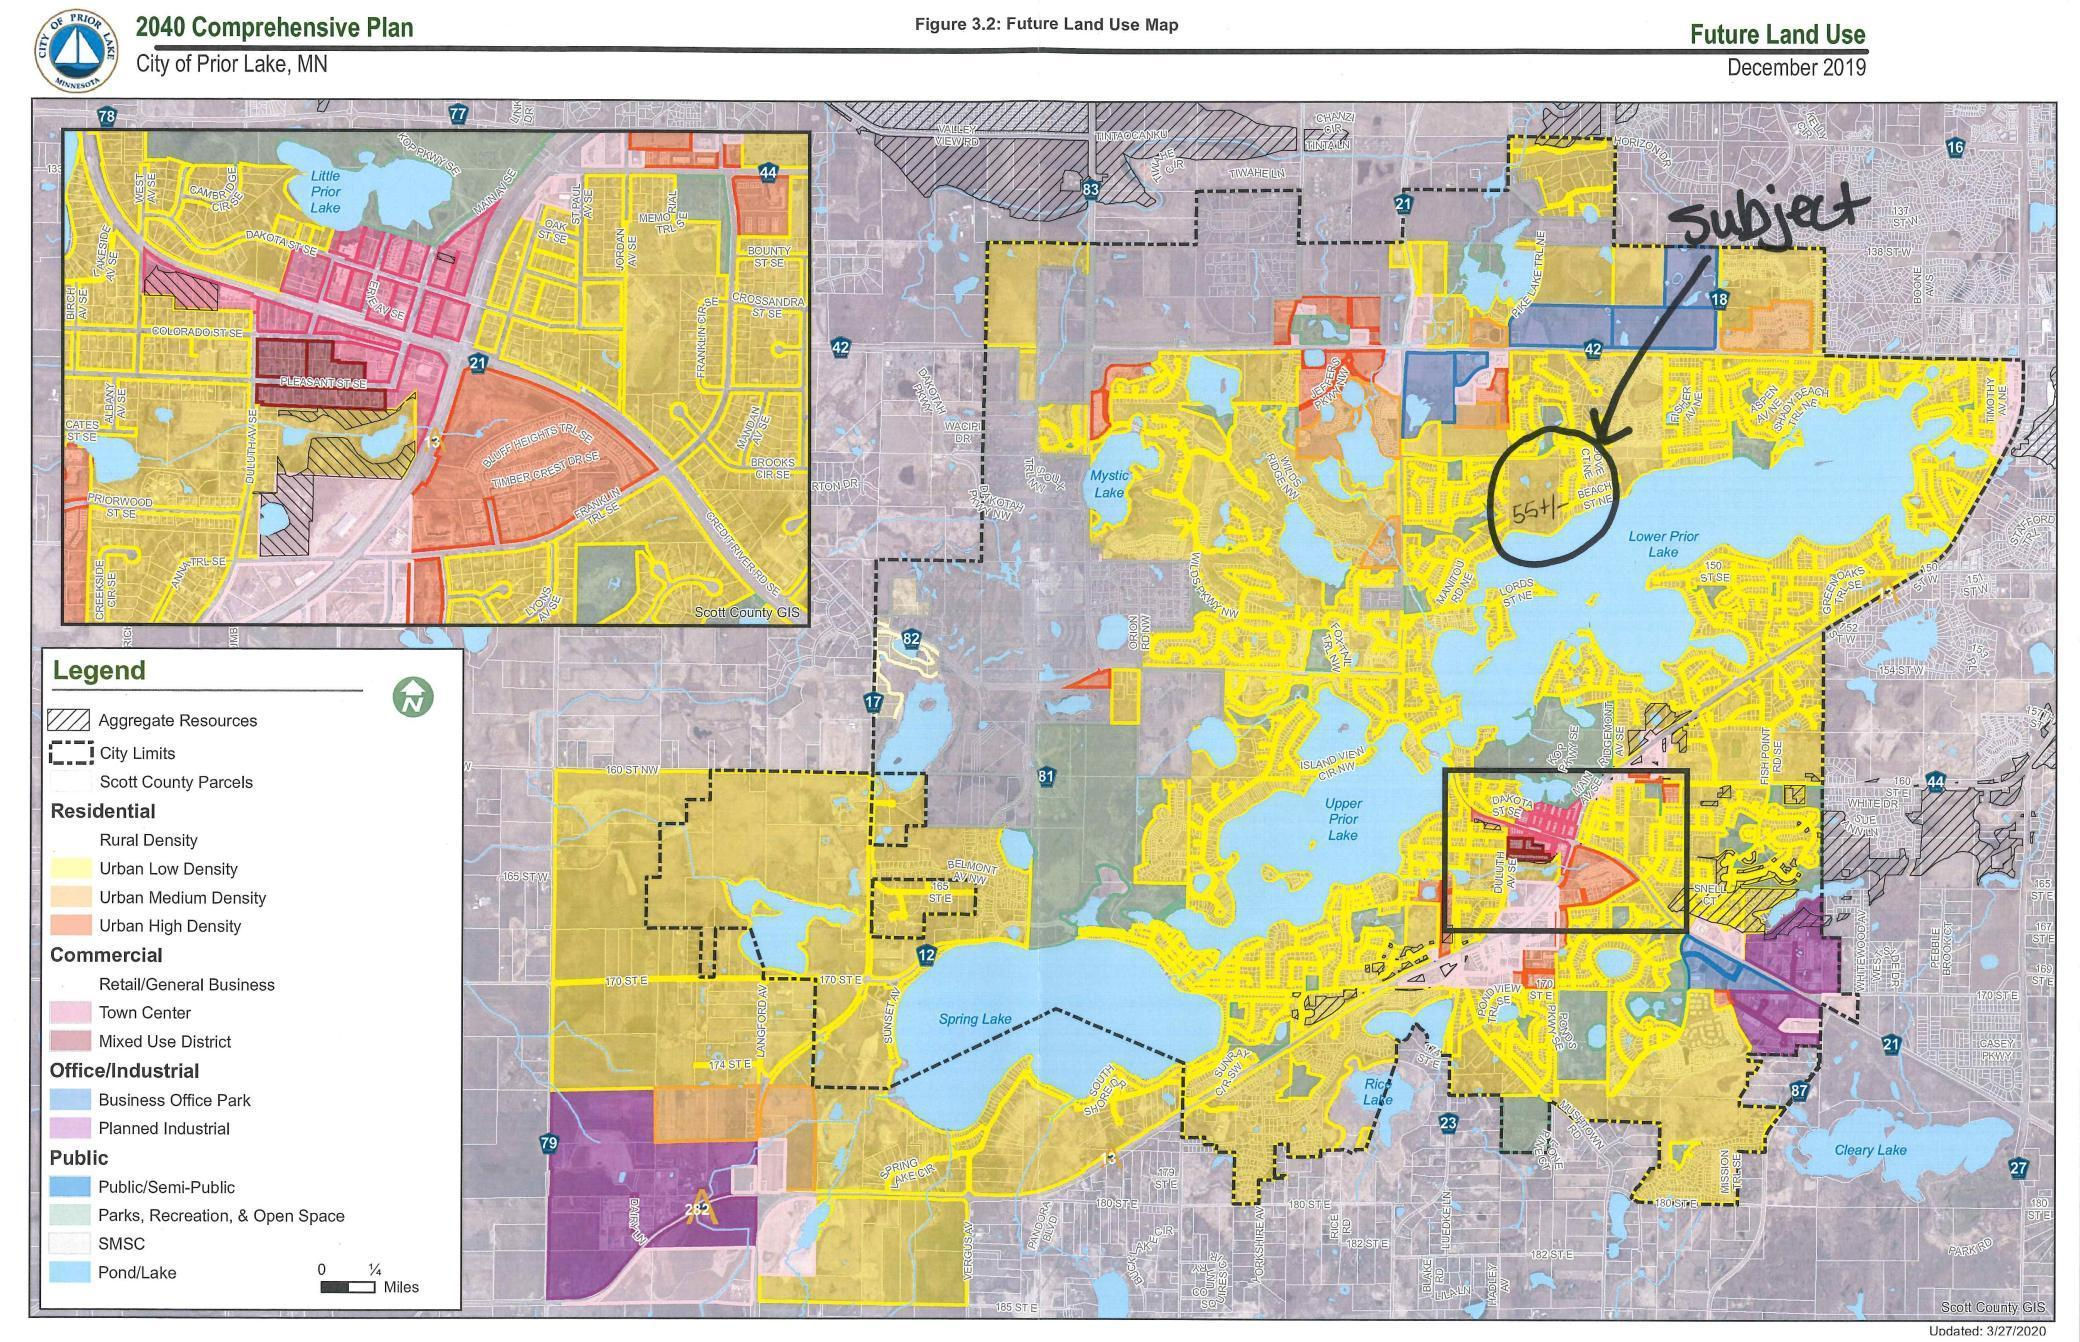Click the Little Prior Lake inset label
Screen dimensions: 2080x1342
point(325,191)
